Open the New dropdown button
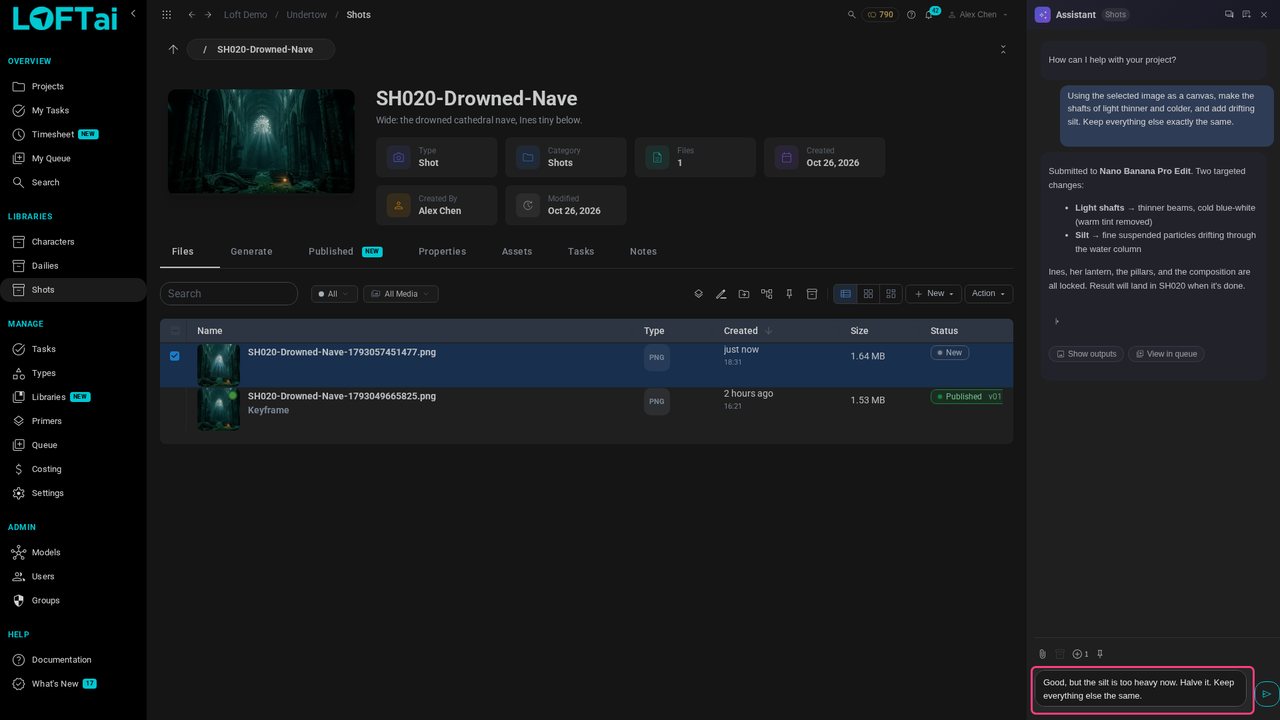The width and height of the screenshot is (1280, 720). 934,294
